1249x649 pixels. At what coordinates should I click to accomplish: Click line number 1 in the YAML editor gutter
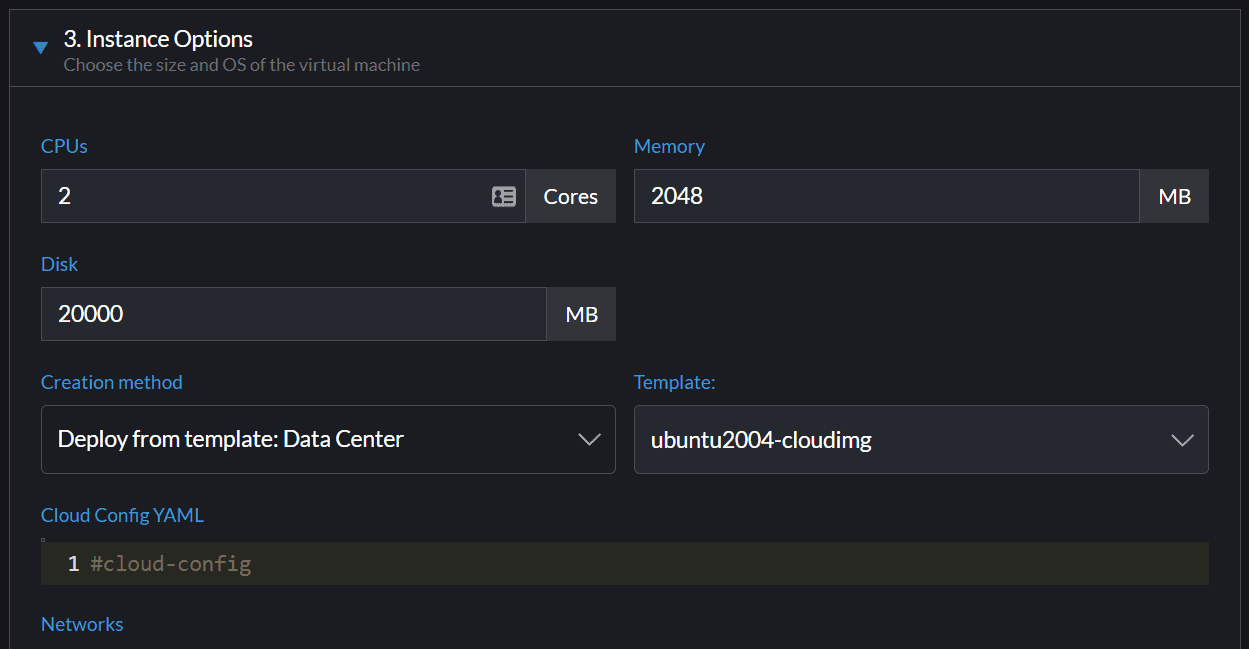click(73, 564)
